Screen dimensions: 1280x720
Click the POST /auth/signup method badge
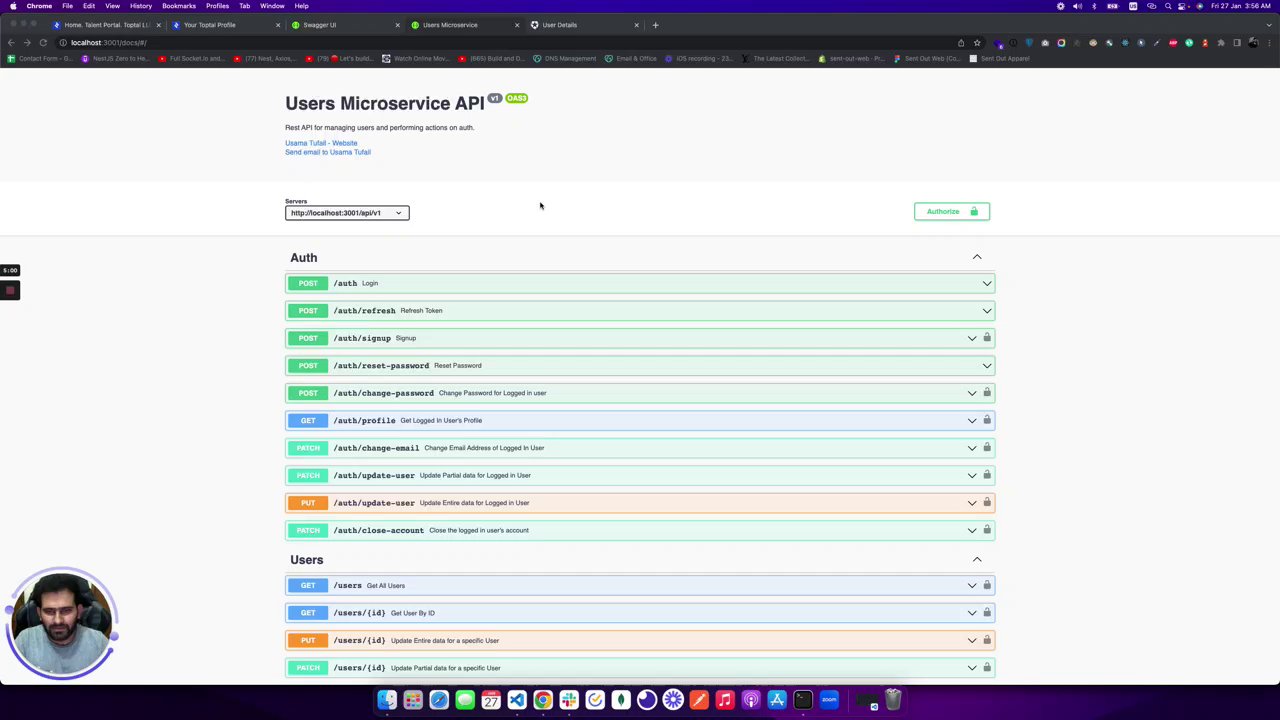[x=308, y=338]
